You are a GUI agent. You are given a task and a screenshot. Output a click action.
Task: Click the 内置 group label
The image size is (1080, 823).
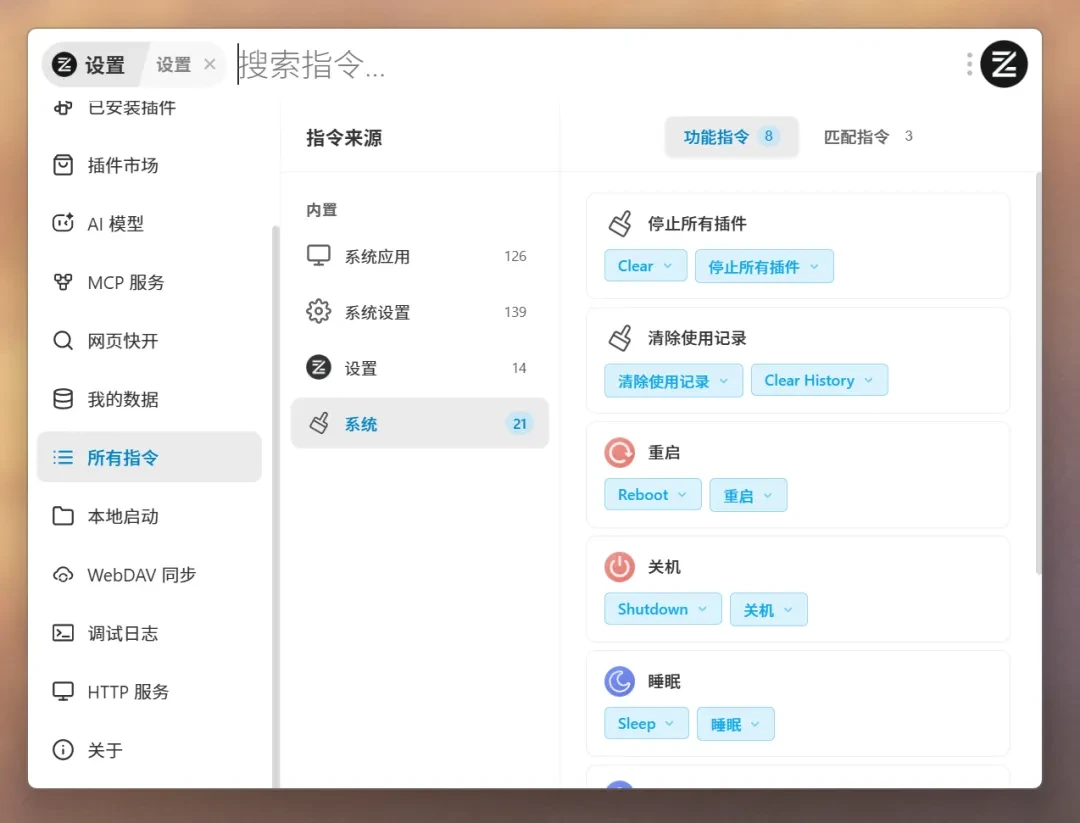pyautogui.click(x=322, y=209)
